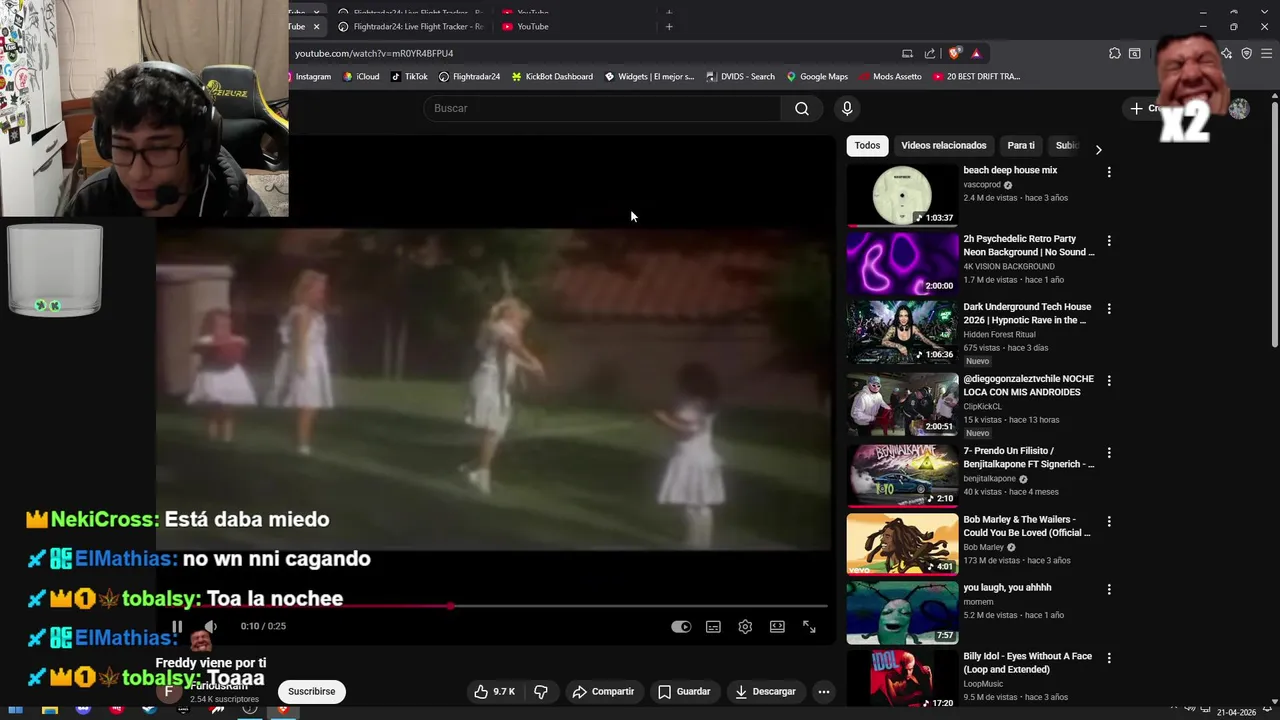1280x720 pixels.
Task: Open options for Billy Idol video
Action: point(1108,658)
